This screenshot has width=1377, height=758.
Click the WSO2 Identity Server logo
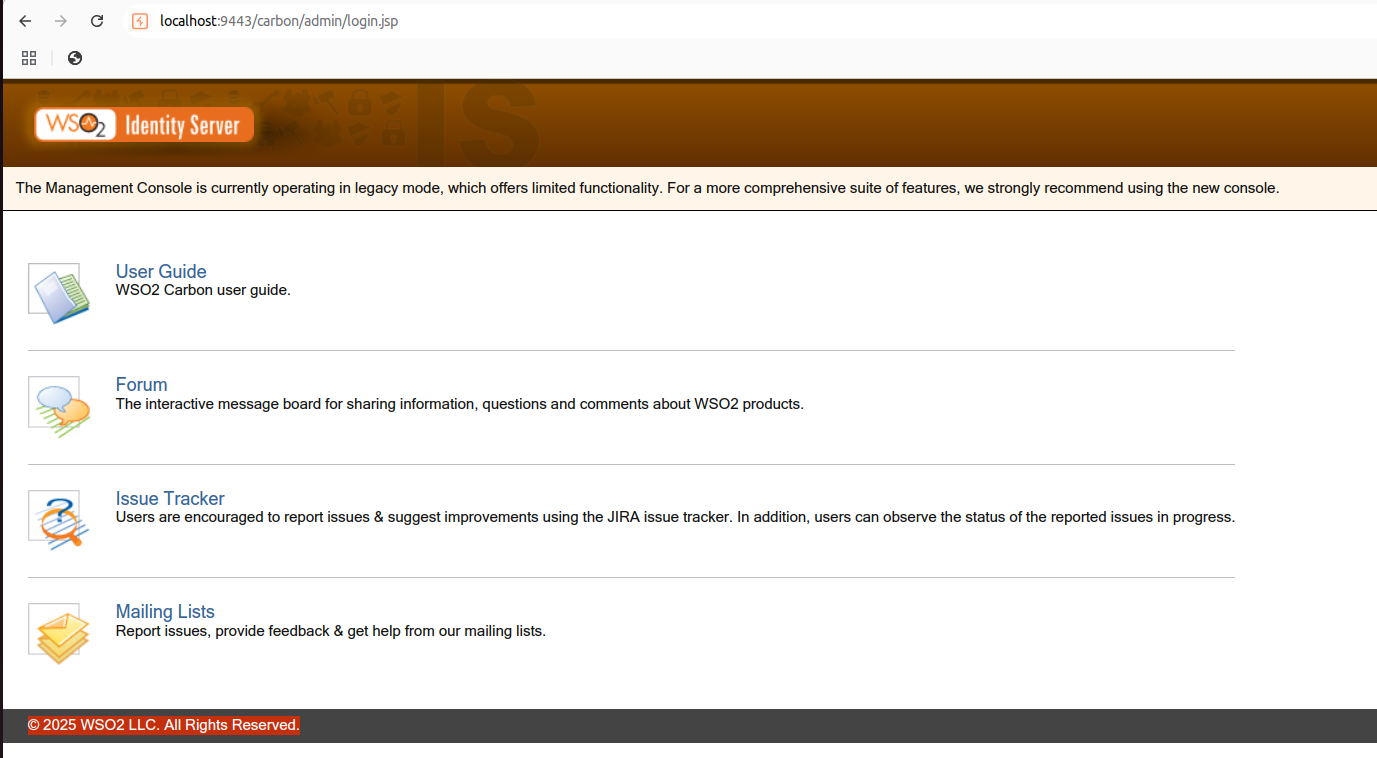[144, 125]
